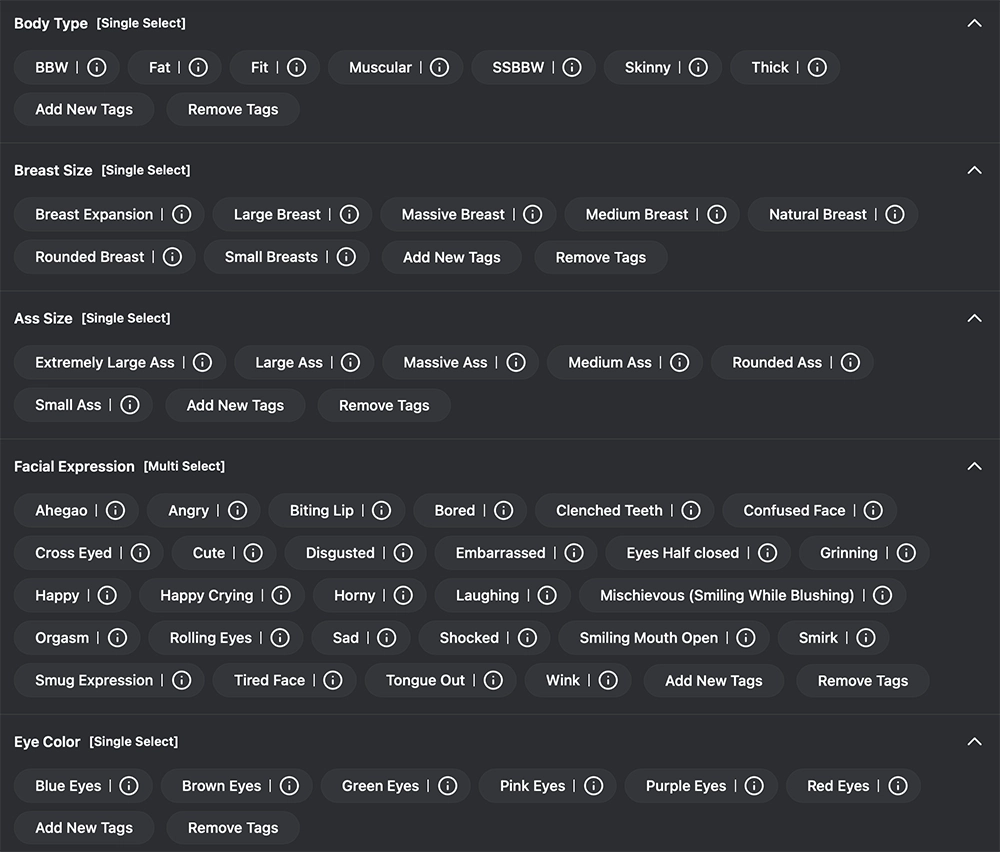Open the info tooltip for the BBW tag
The width and height of the screenshot is (1000, 852).
coord(96,67)
